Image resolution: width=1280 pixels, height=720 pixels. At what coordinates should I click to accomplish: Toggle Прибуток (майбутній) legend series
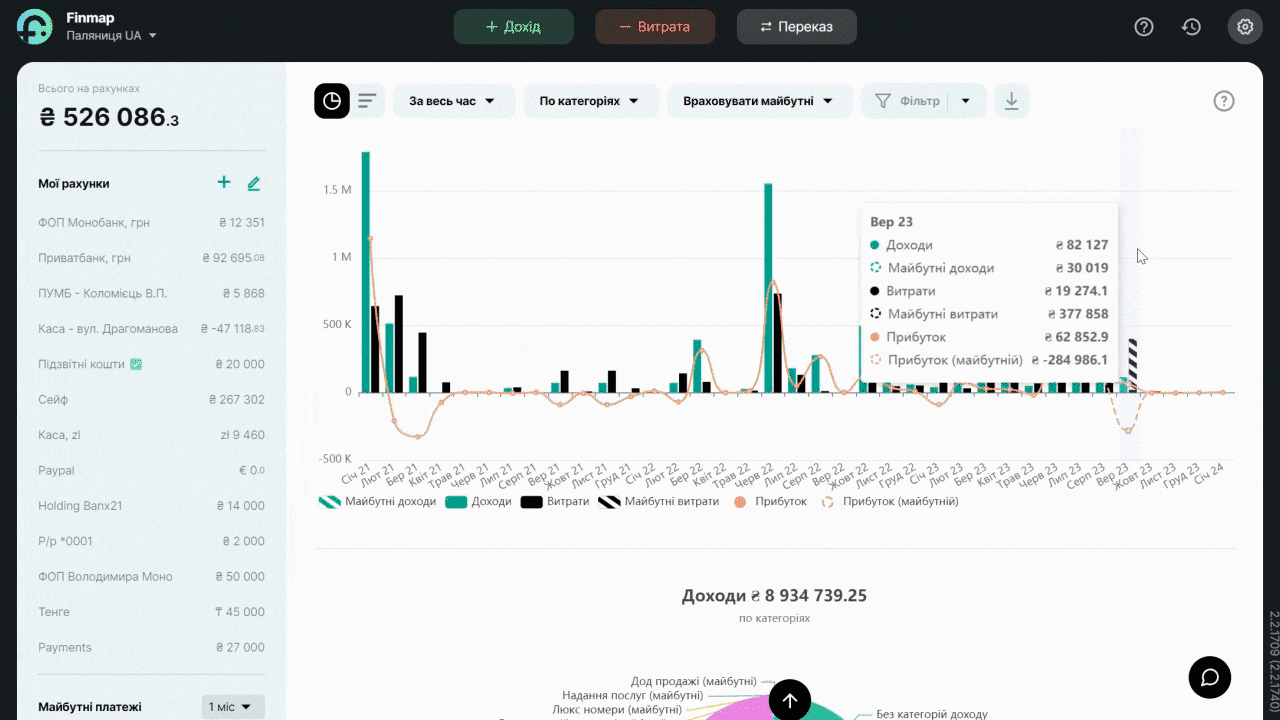tap(890, 501)
